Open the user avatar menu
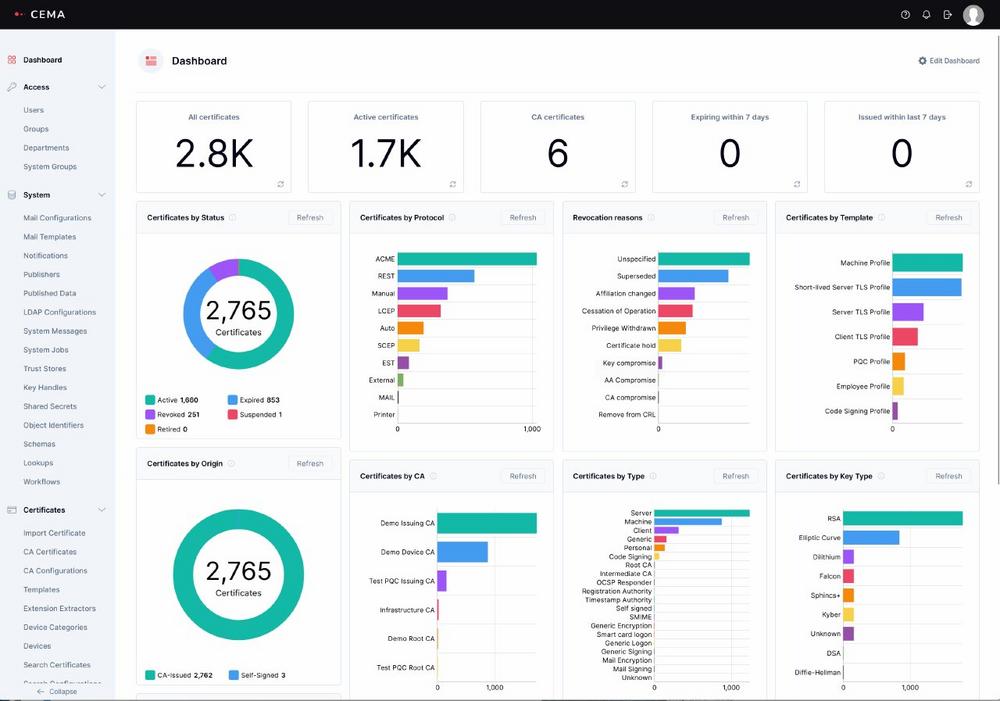Screen dimensions: 1000x701 pos(973,15)
